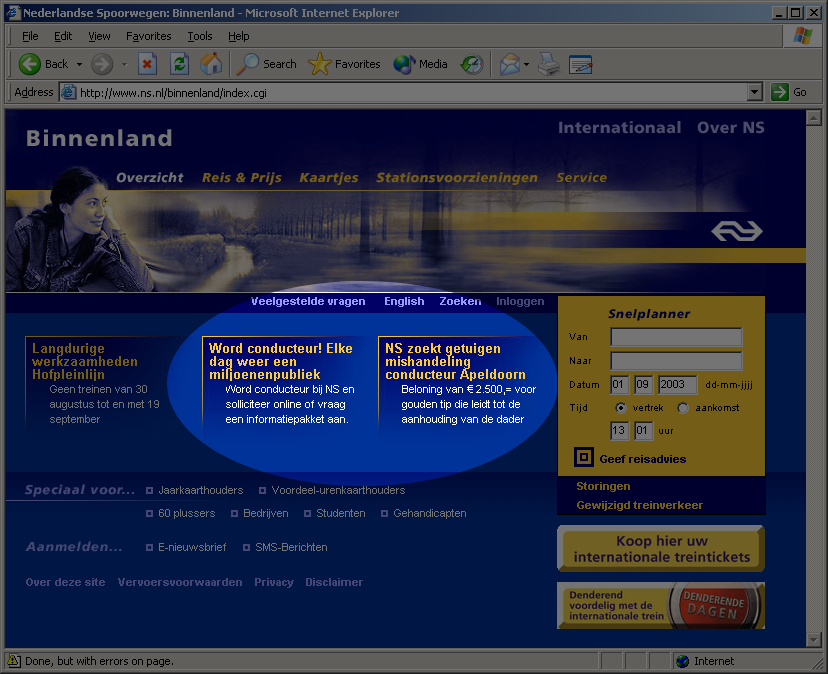Click the hour field showing 13
Screen dimensions: 828x674
pos(619,430)
